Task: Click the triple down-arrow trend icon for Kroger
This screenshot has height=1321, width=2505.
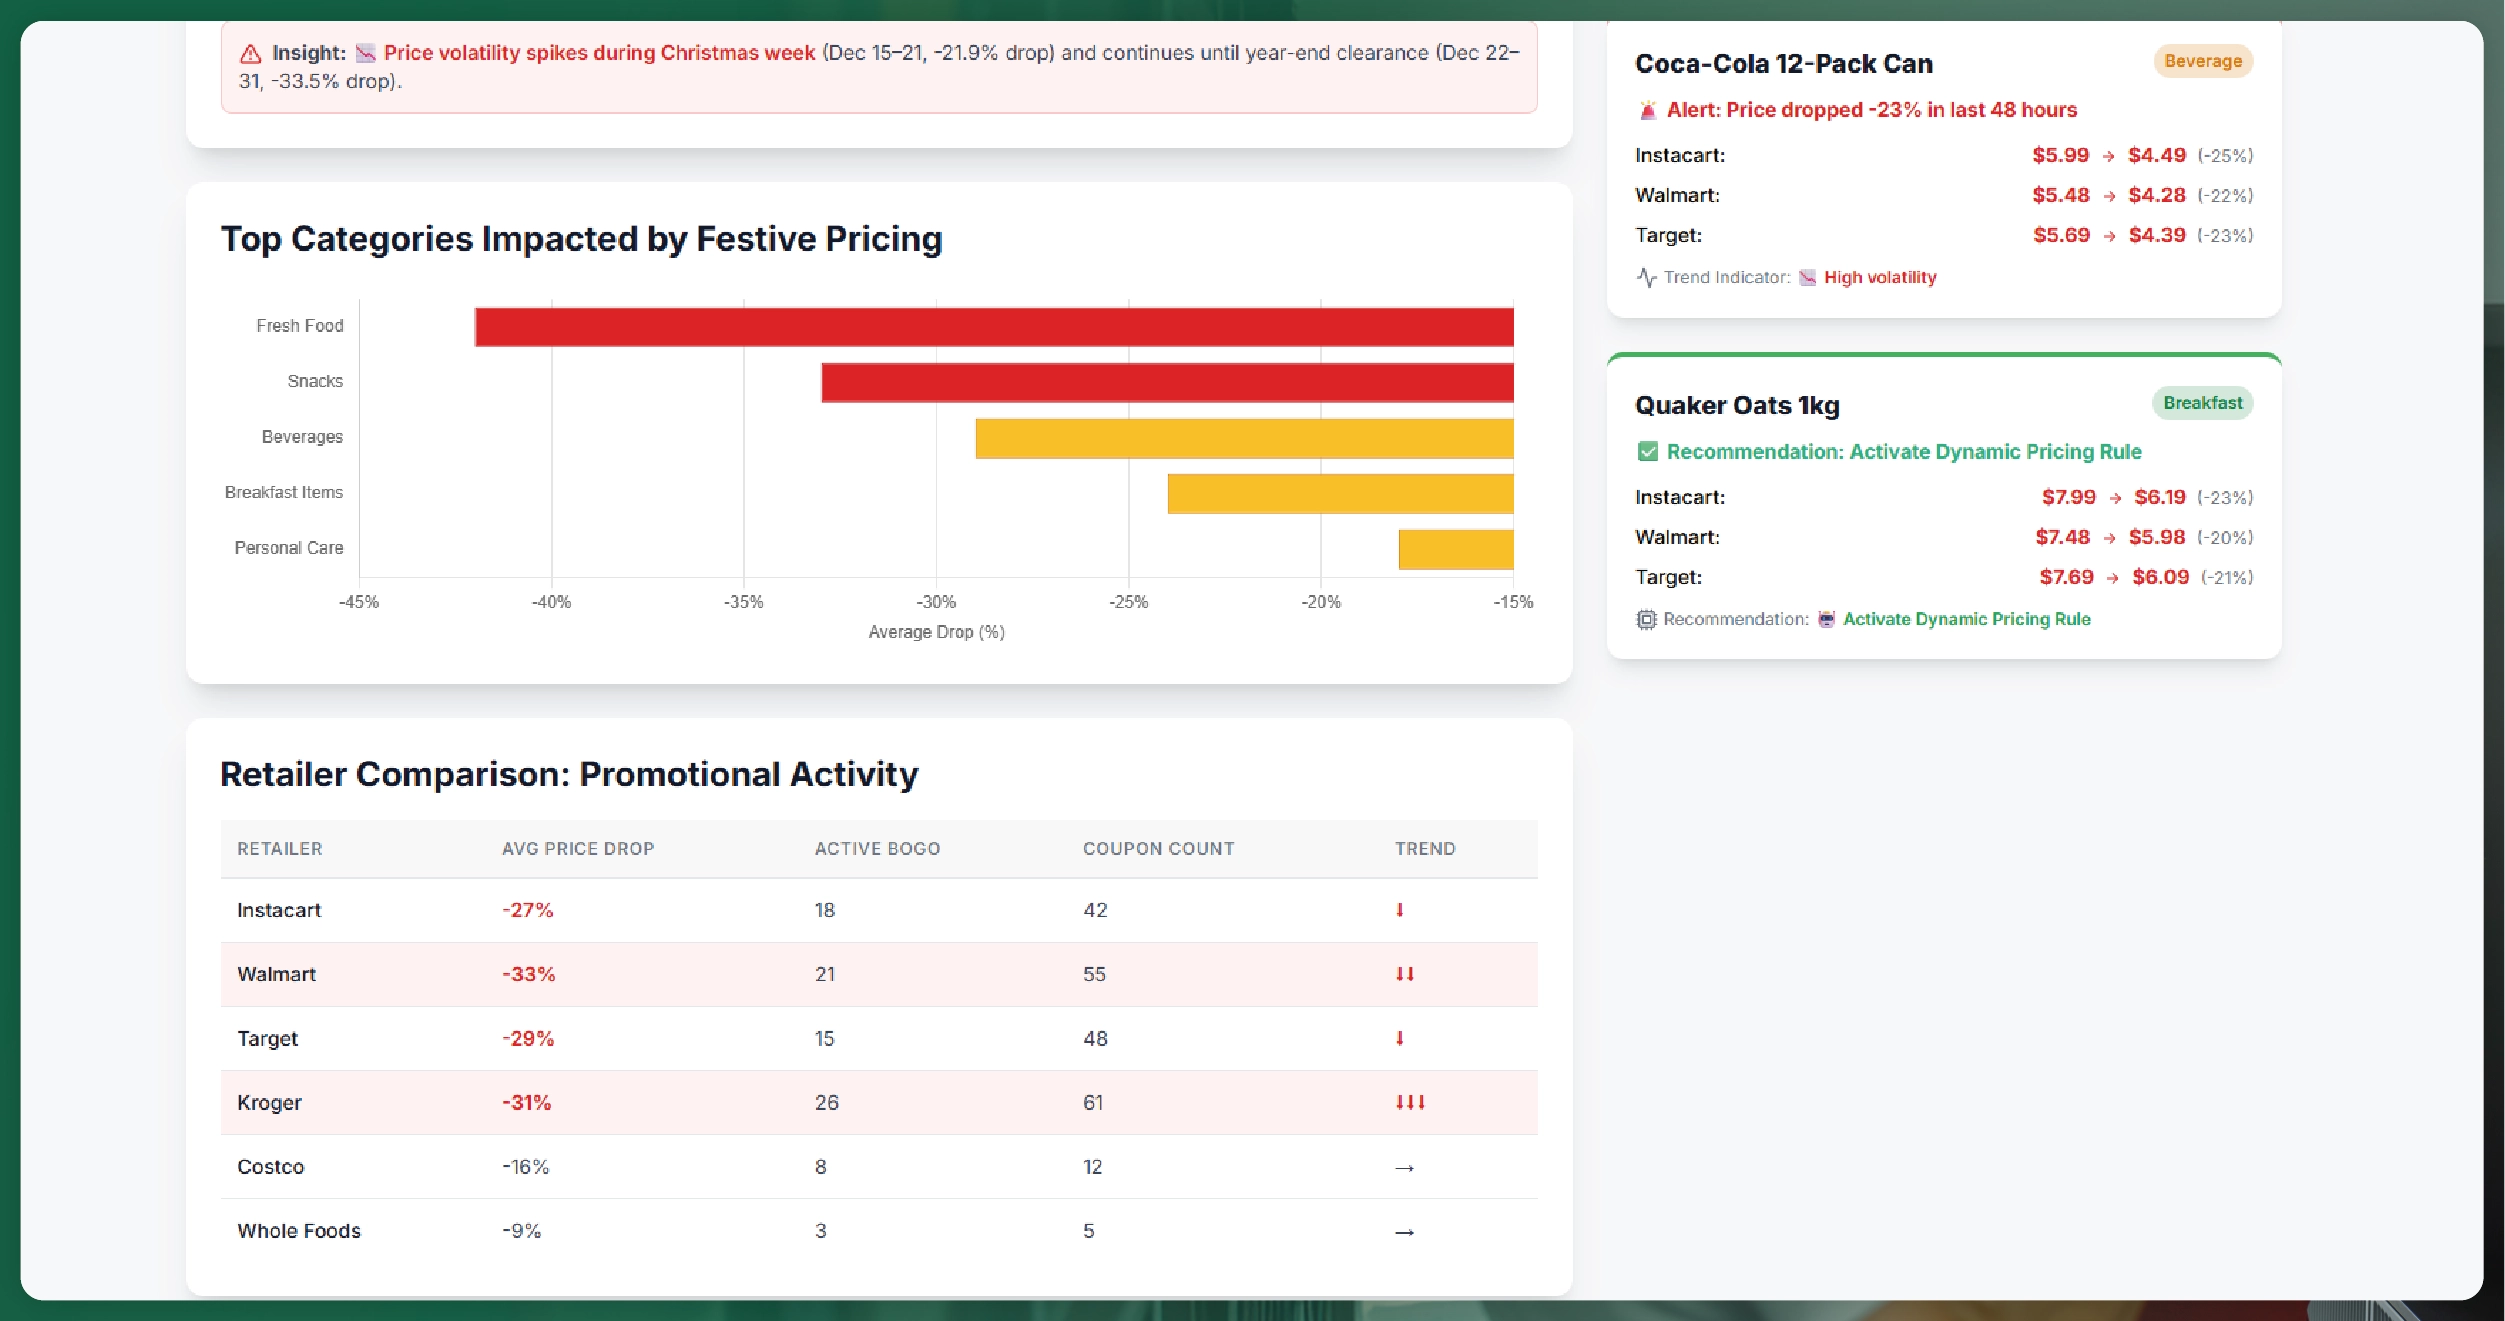Action: 1410,1102
